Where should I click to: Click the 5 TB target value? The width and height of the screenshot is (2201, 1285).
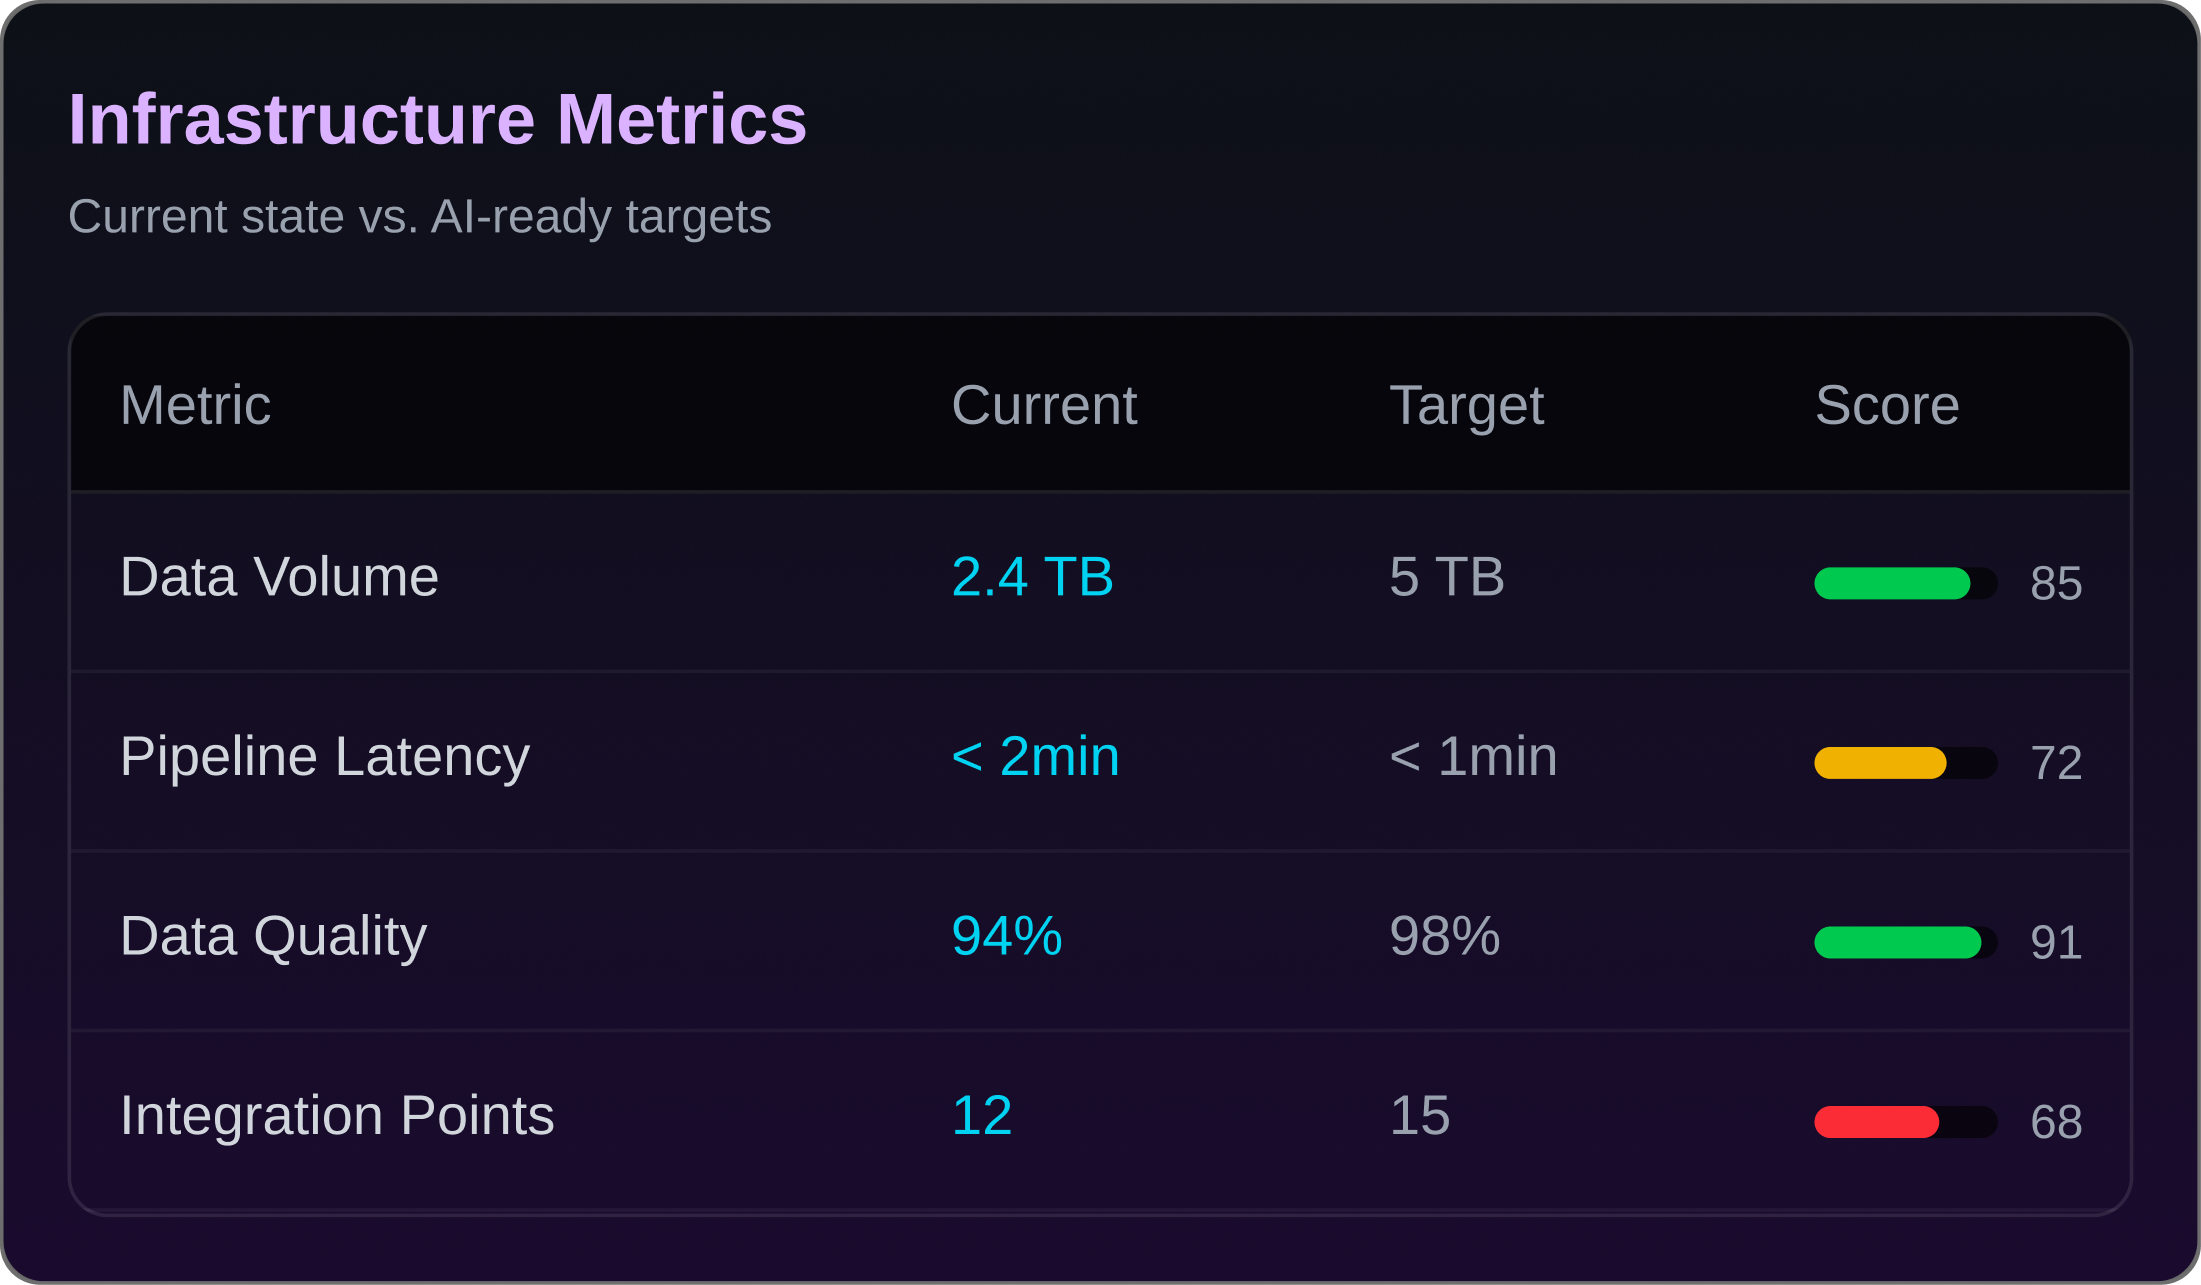(1445, 577)
